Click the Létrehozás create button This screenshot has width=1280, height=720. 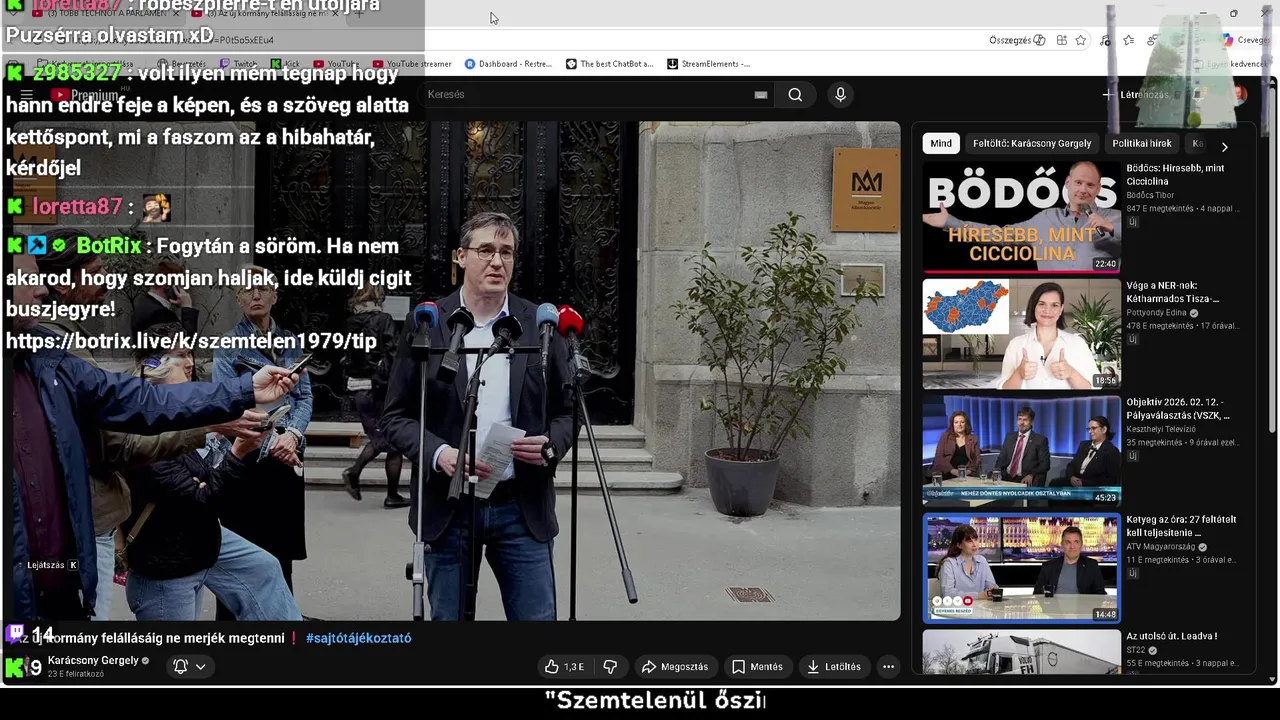(1136, 95)
